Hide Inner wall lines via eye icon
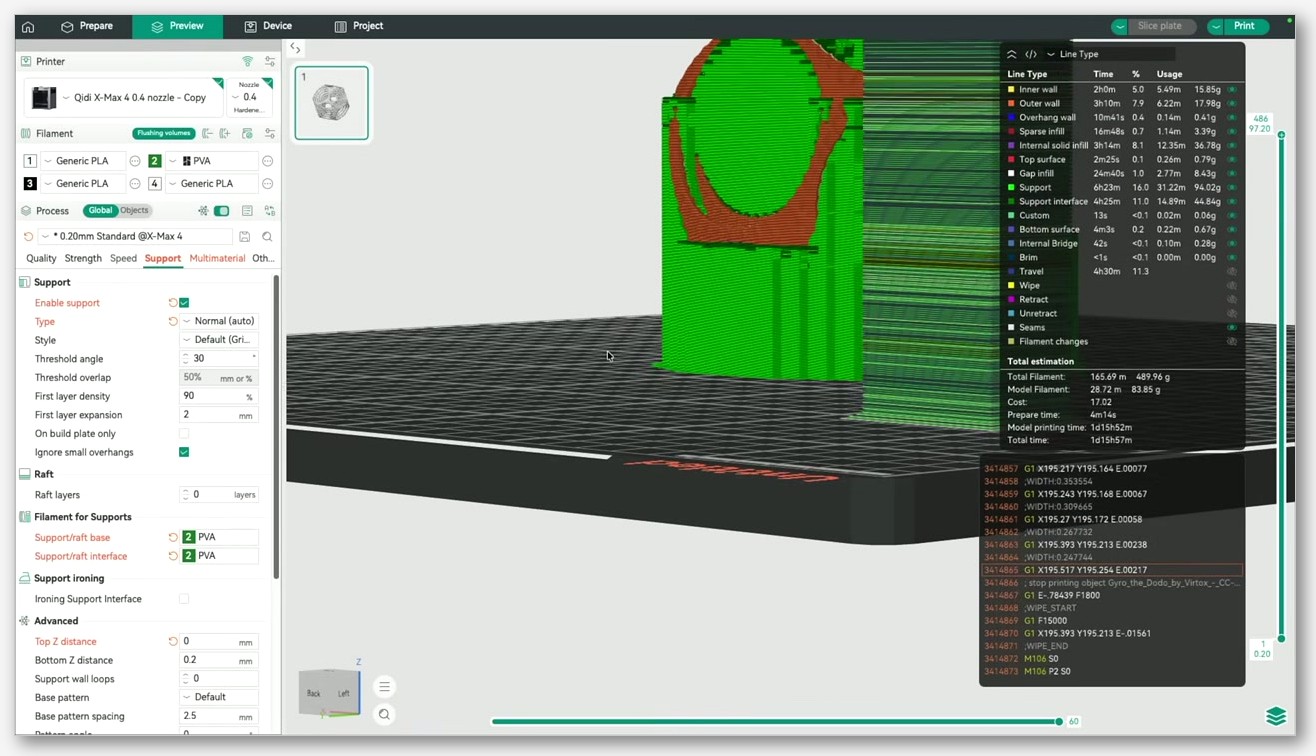The width and height of the screenshot is (1316, 756). coord(1232,90)
